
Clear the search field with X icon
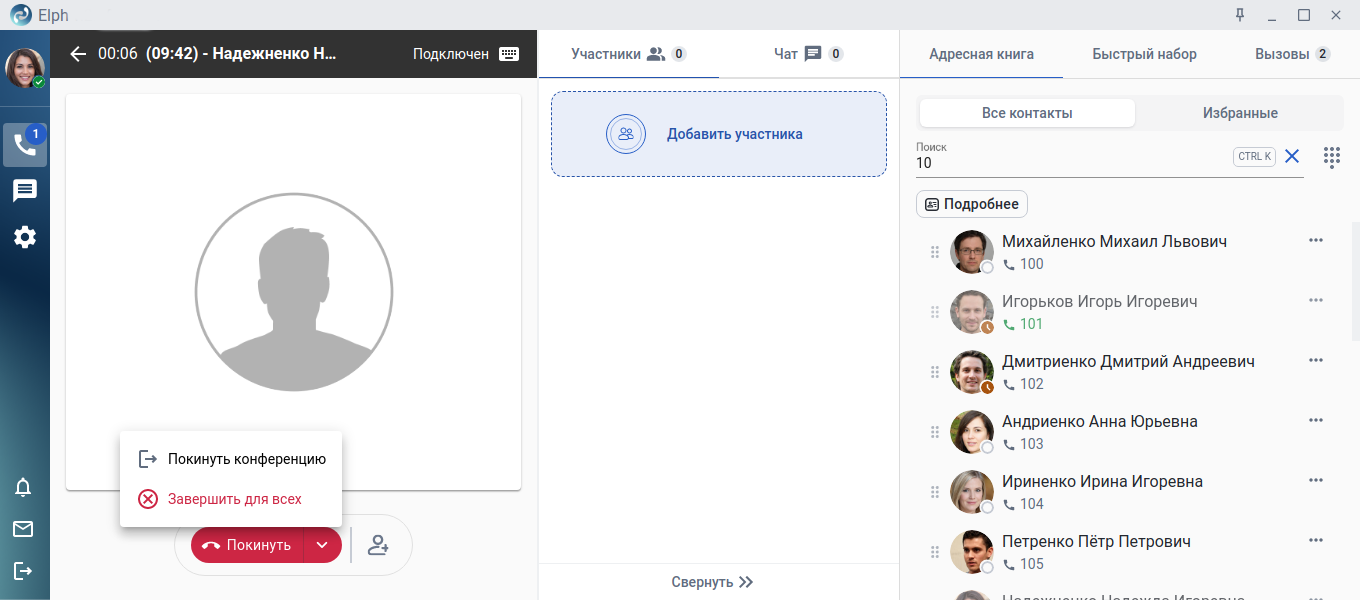[x=1292, y=156]
